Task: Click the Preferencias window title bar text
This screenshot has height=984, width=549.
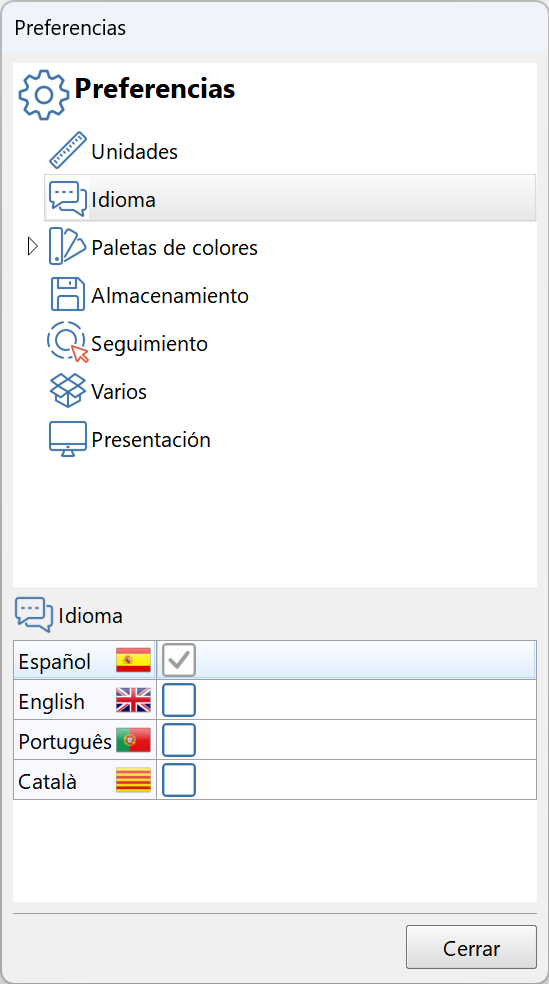Action: tap(70, 28)
